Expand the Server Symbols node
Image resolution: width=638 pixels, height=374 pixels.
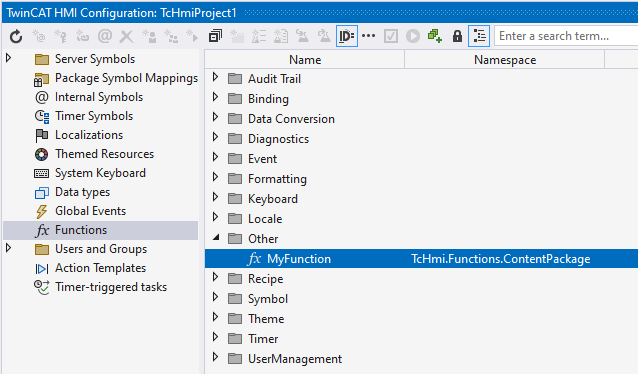coord(9,58)
